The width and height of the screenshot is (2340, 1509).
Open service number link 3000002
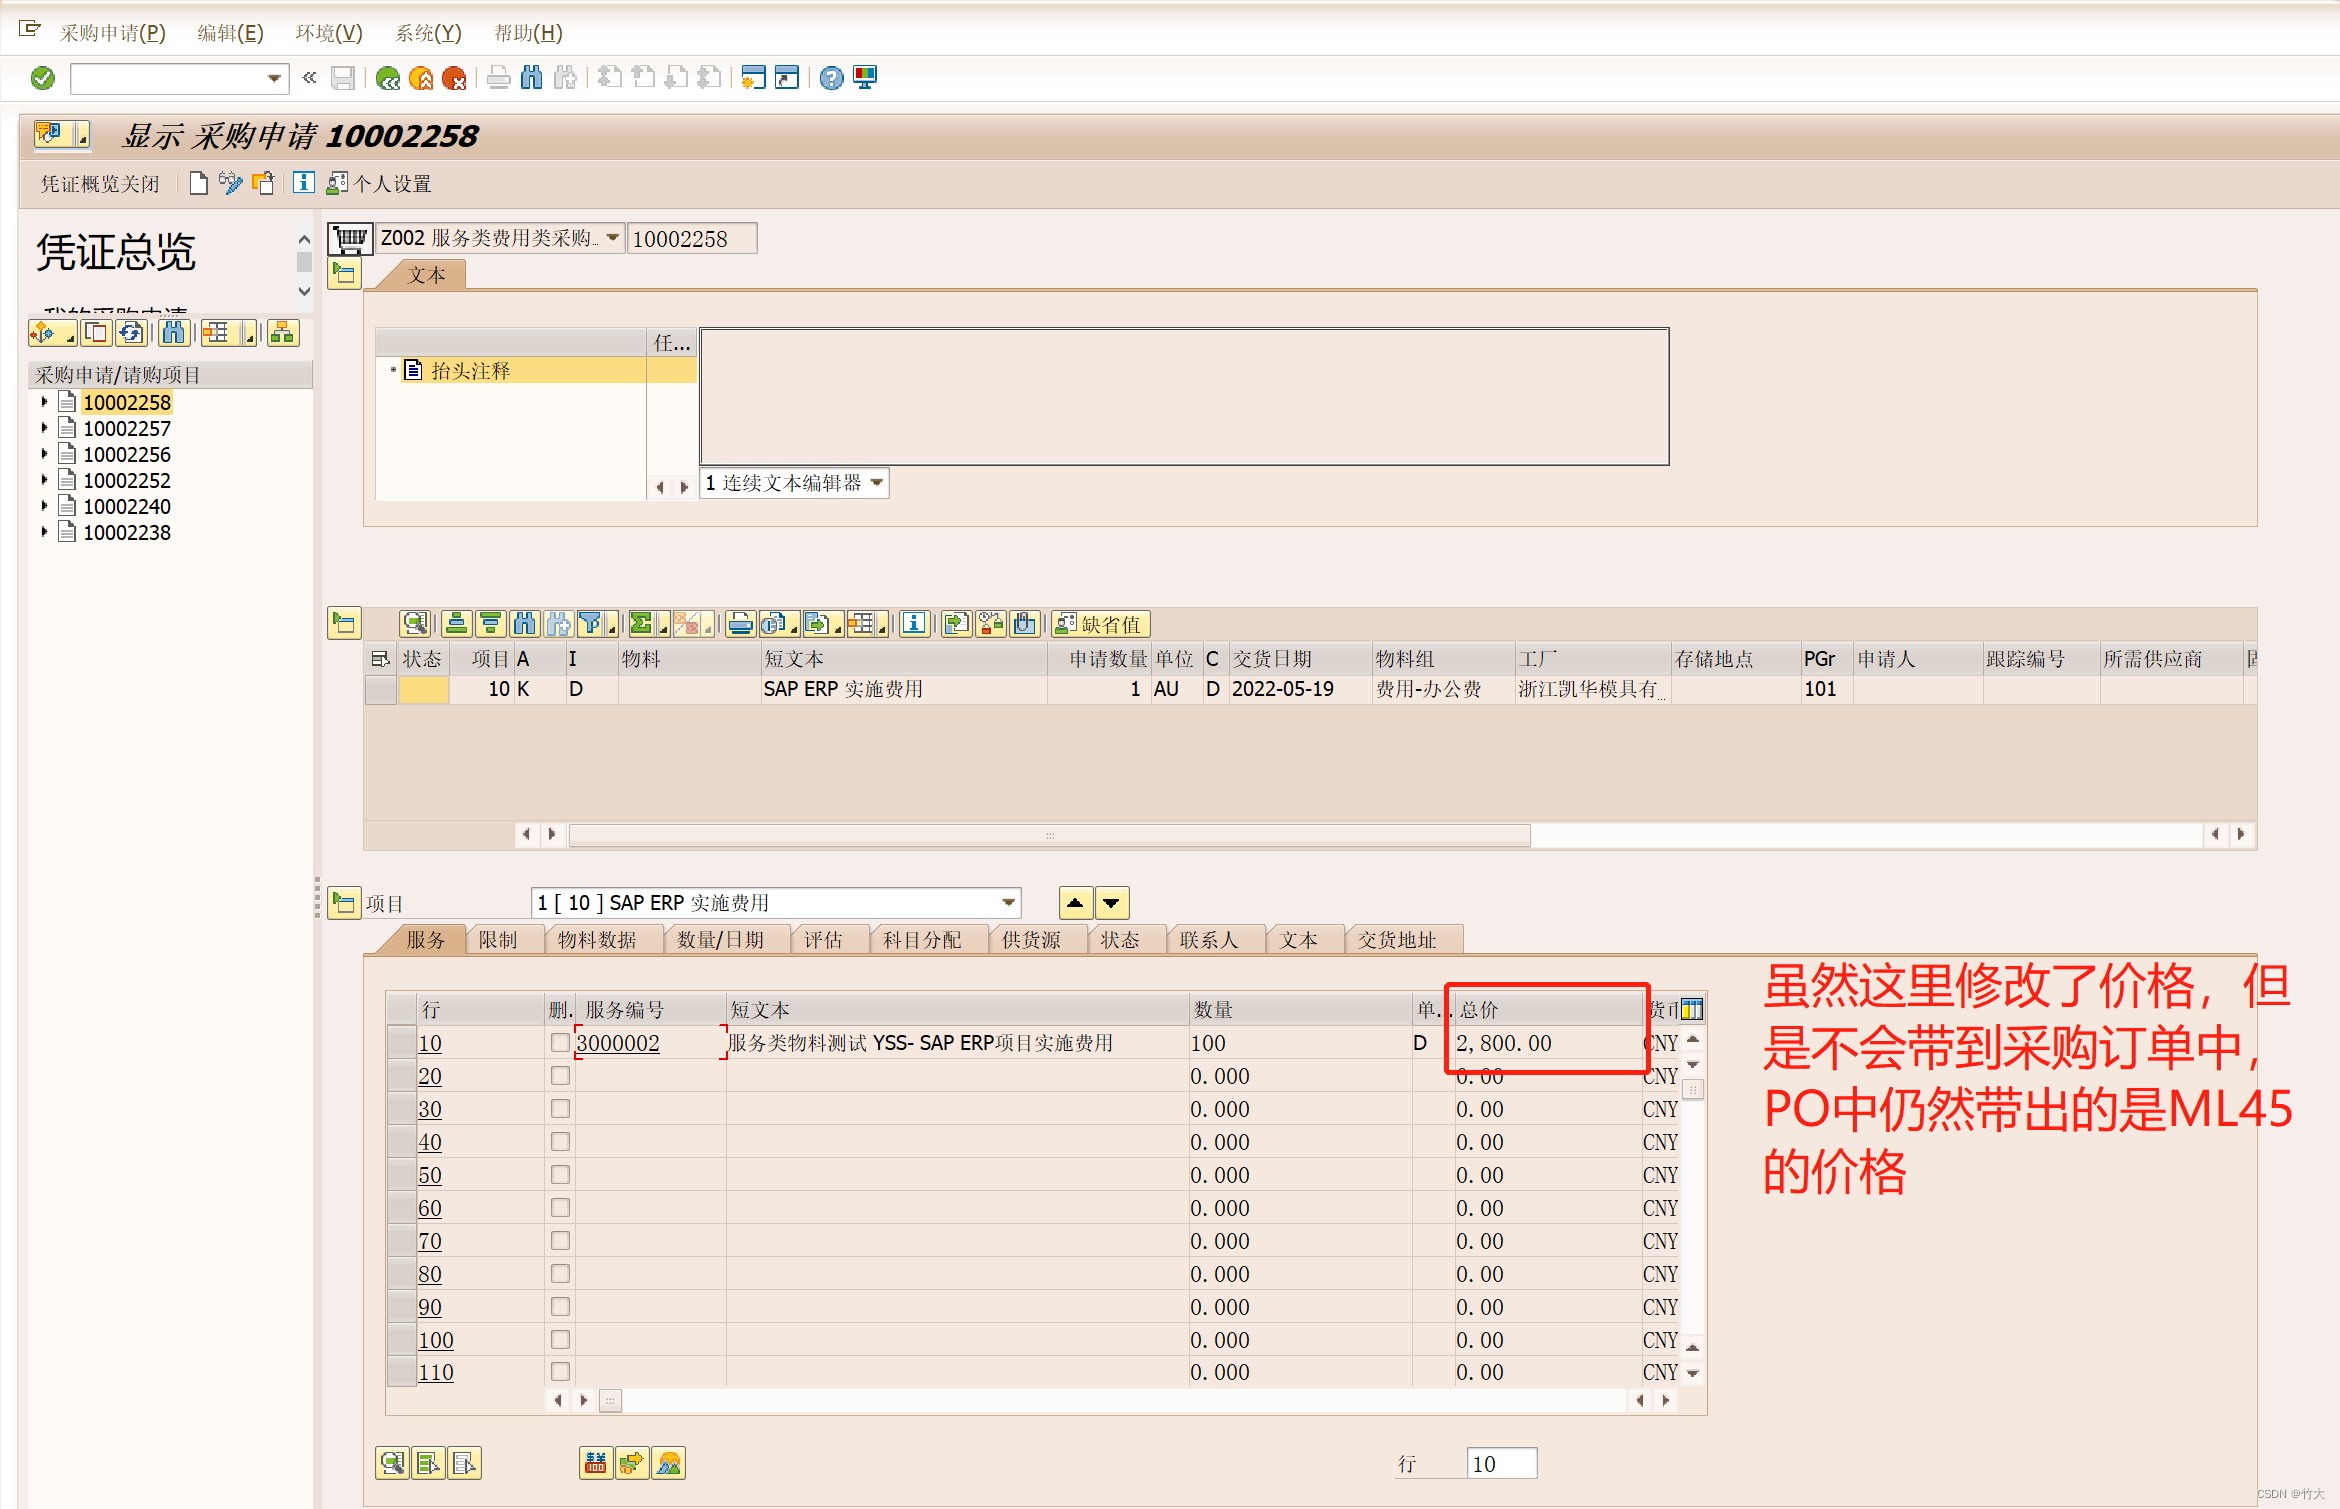click(618, 1043)
